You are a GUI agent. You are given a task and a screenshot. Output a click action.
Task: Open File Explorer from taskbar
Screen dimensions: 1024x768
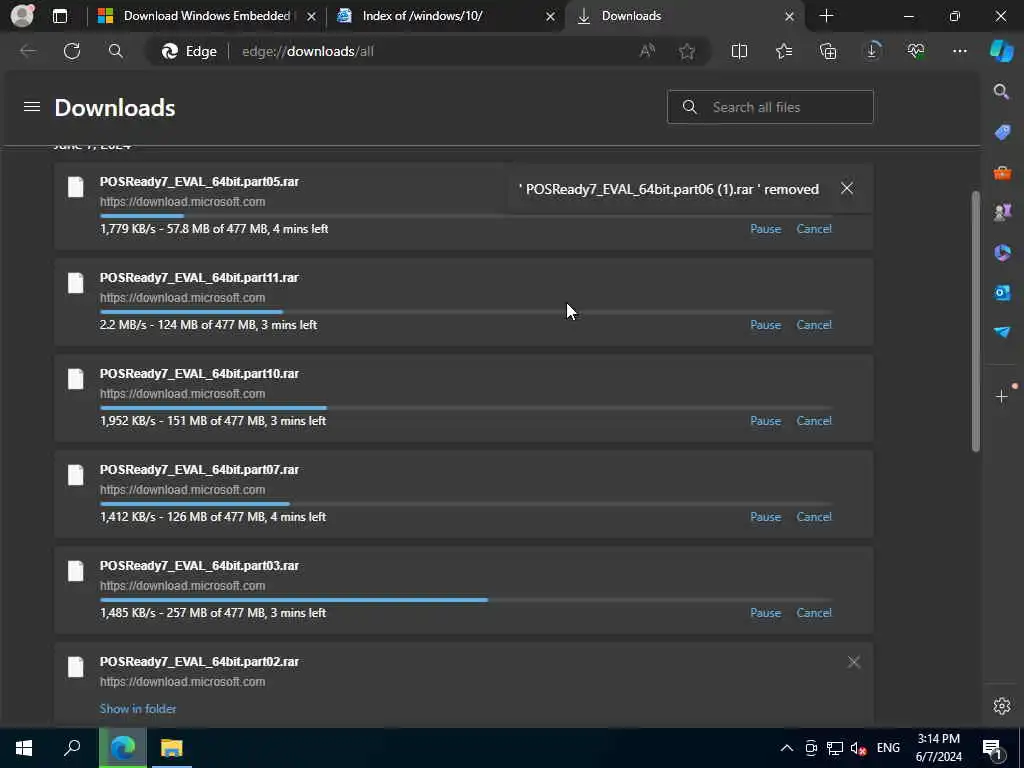click(x=172, y=748)
